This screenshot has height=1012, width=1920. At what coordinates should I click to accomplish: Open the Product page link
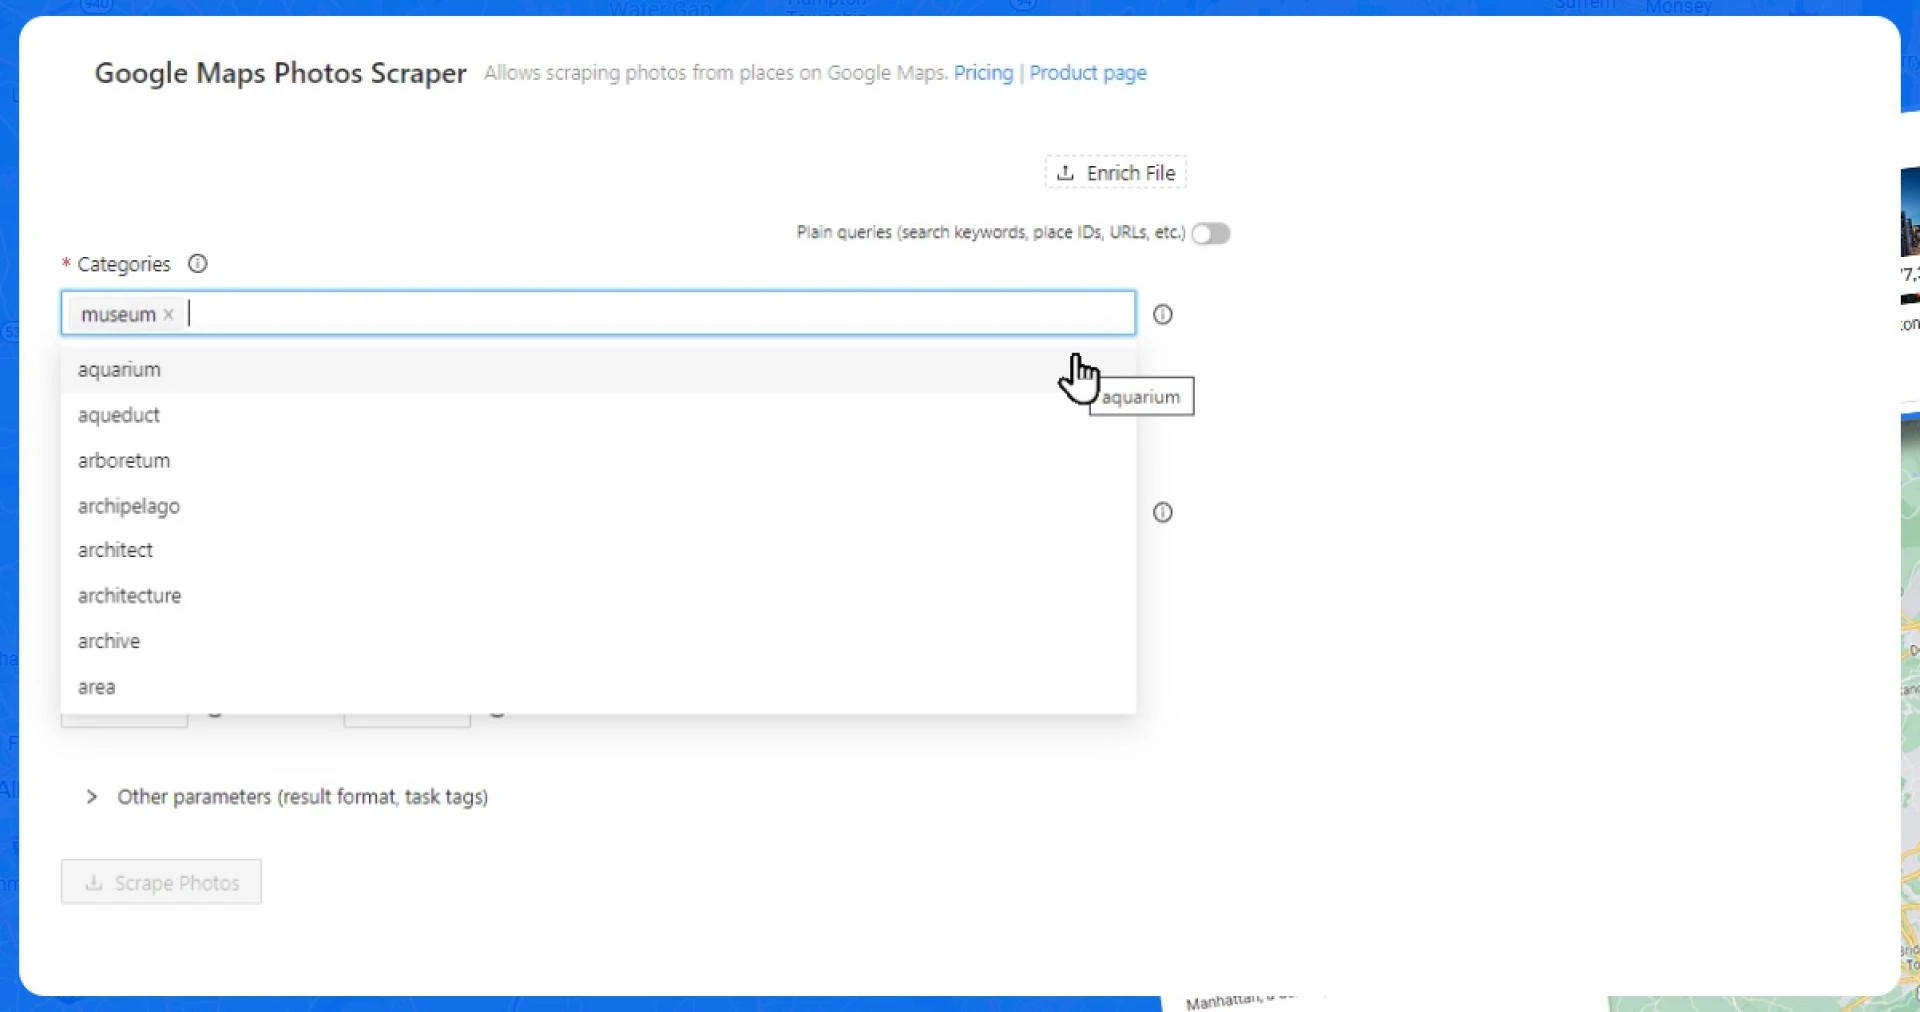pos(1087,73)
